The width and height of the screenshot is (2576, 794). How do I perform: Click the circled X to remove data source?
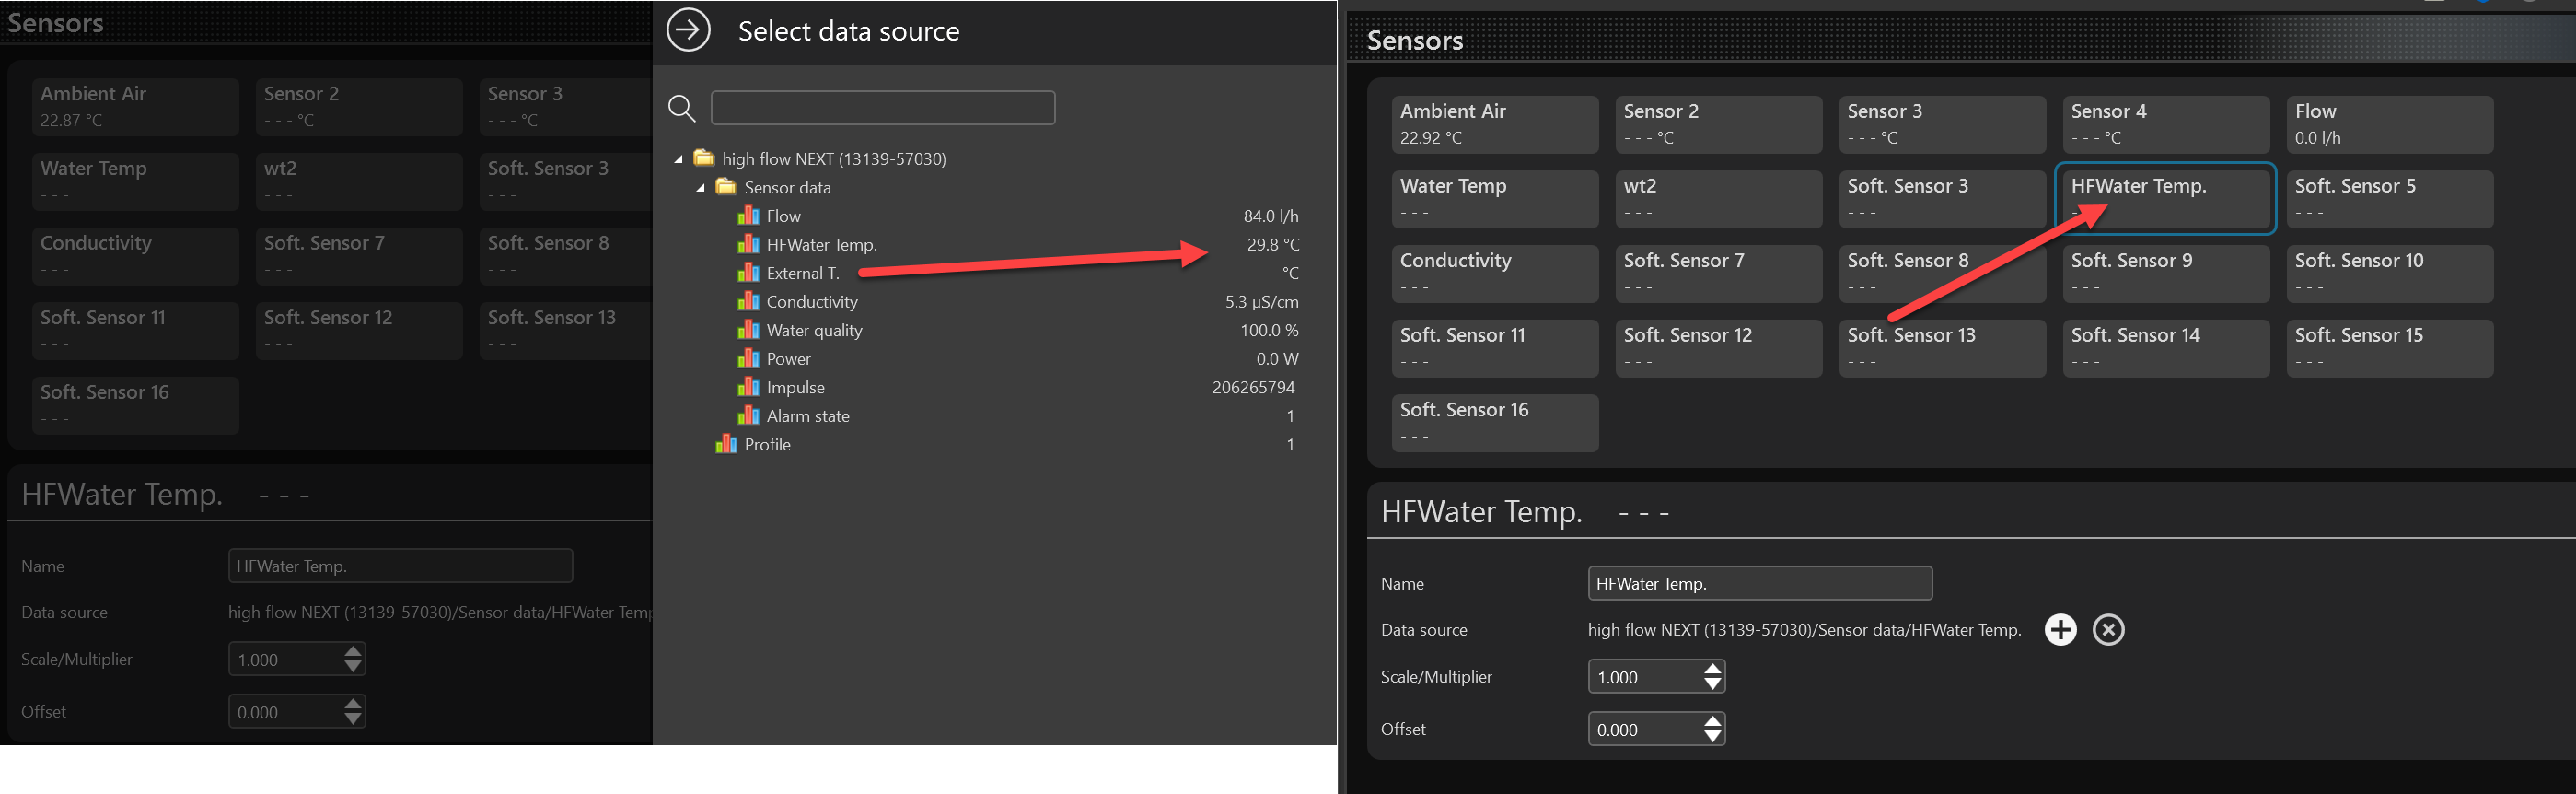2108,629
